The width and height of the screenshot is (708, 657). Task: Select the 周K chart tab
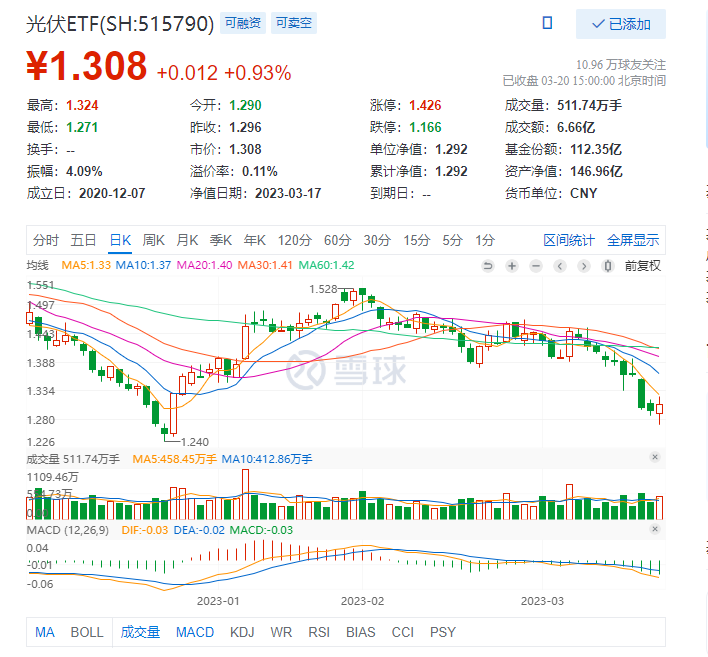point(154,240)
